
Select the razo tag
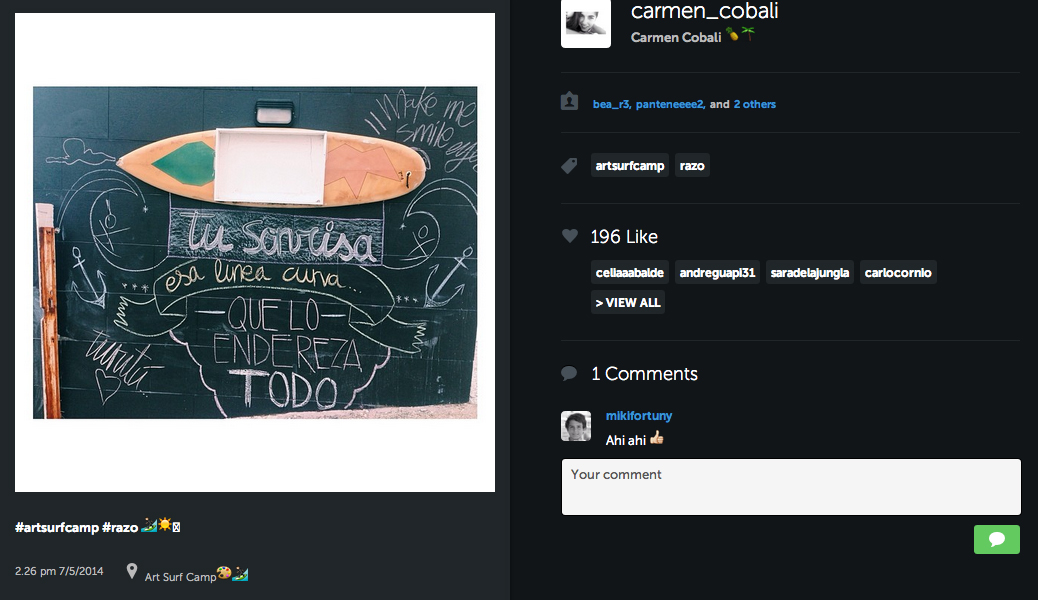pyautogui.click(x=692, y=166)
